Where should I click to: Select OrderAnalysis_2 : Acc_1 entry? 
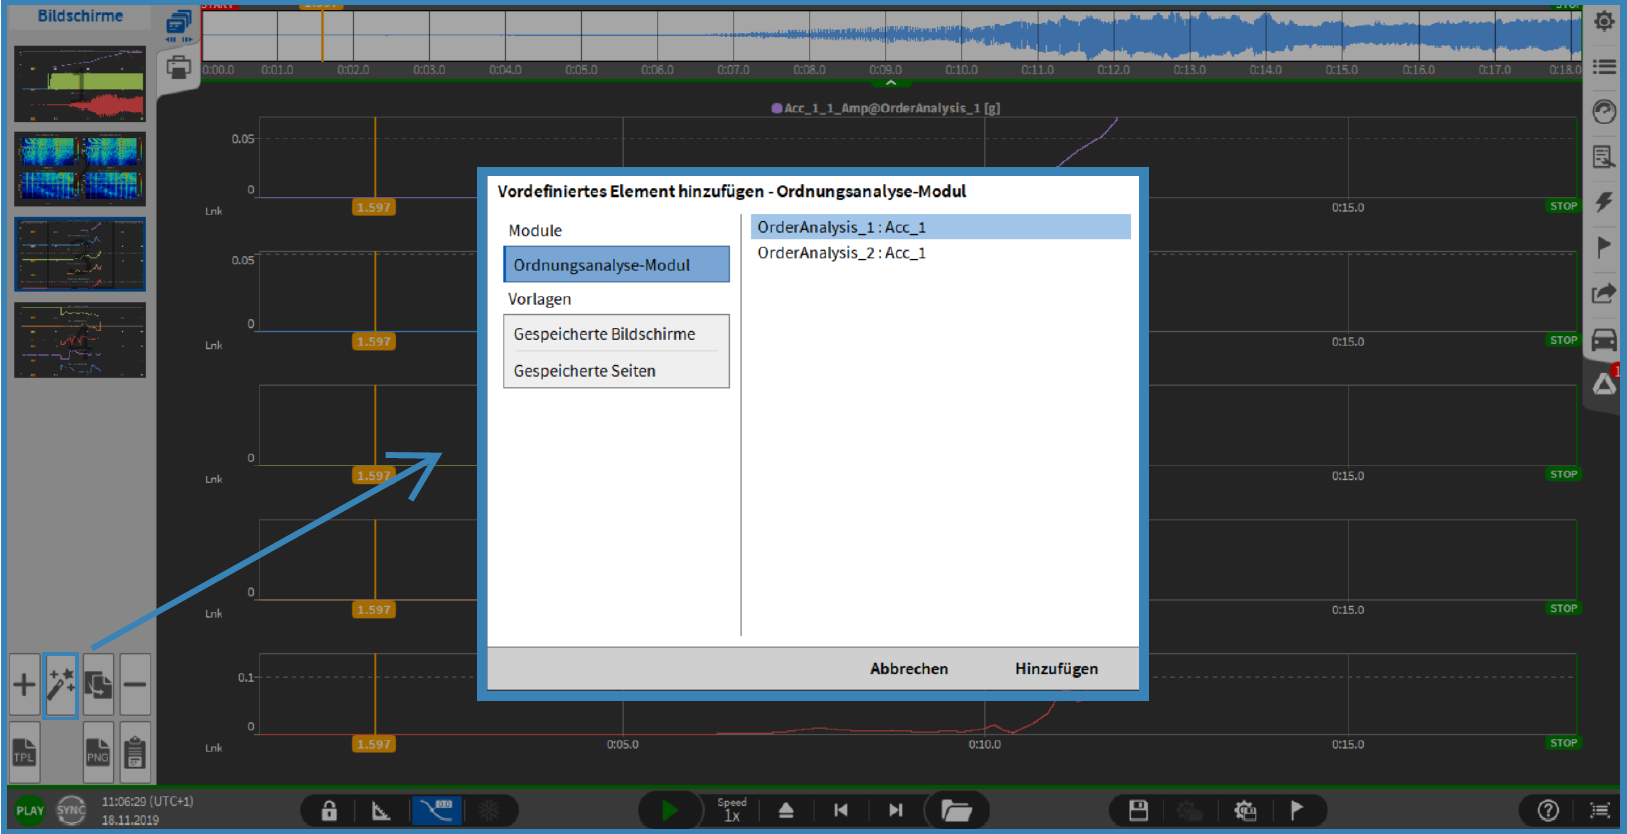point(941,253)
